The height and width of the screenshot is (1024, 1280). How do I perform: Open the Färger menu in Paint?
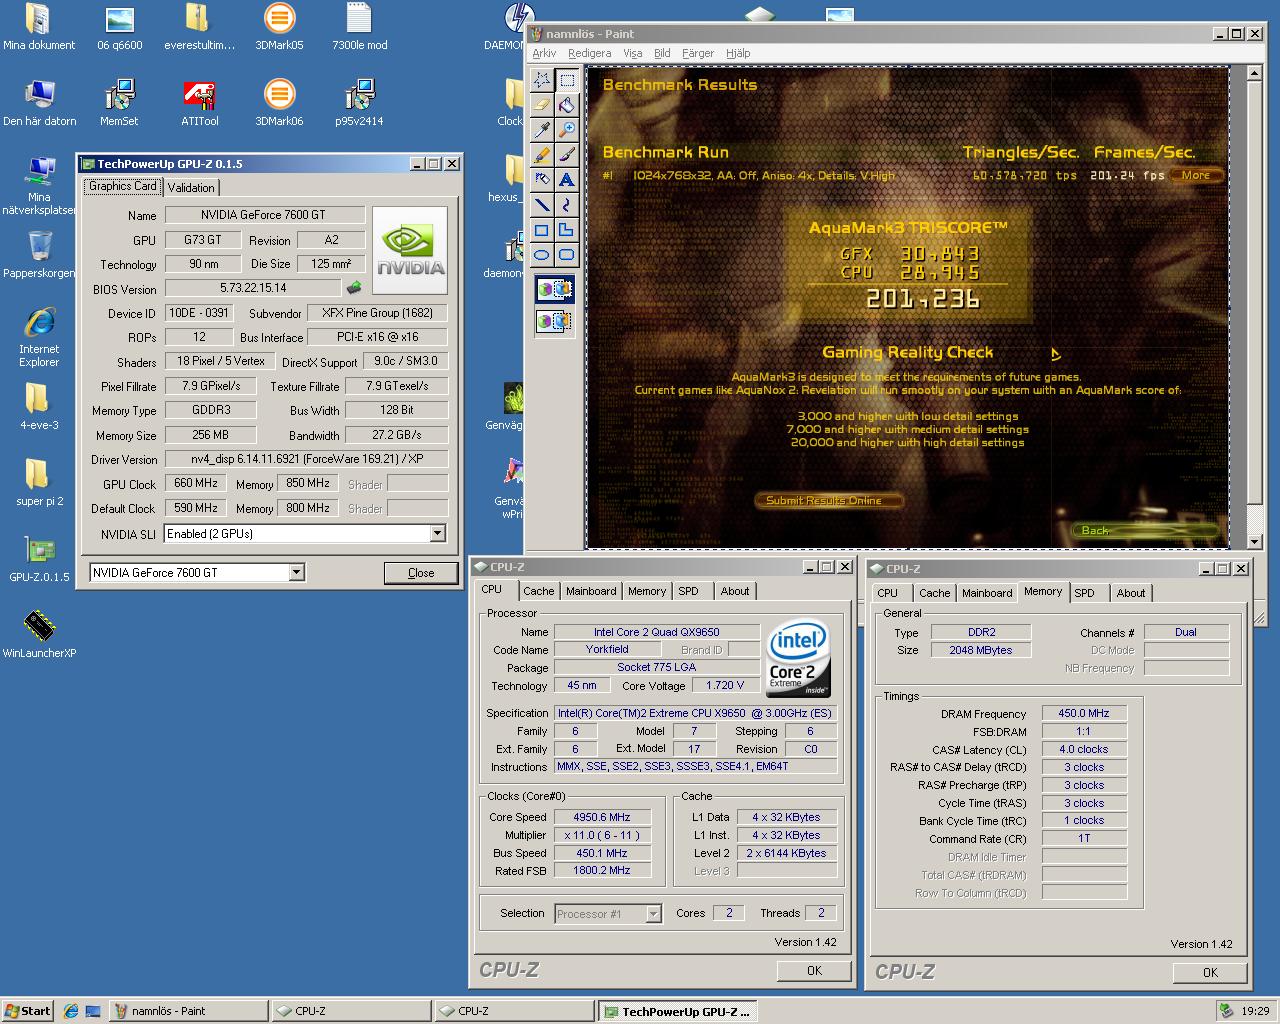(698, 53)
